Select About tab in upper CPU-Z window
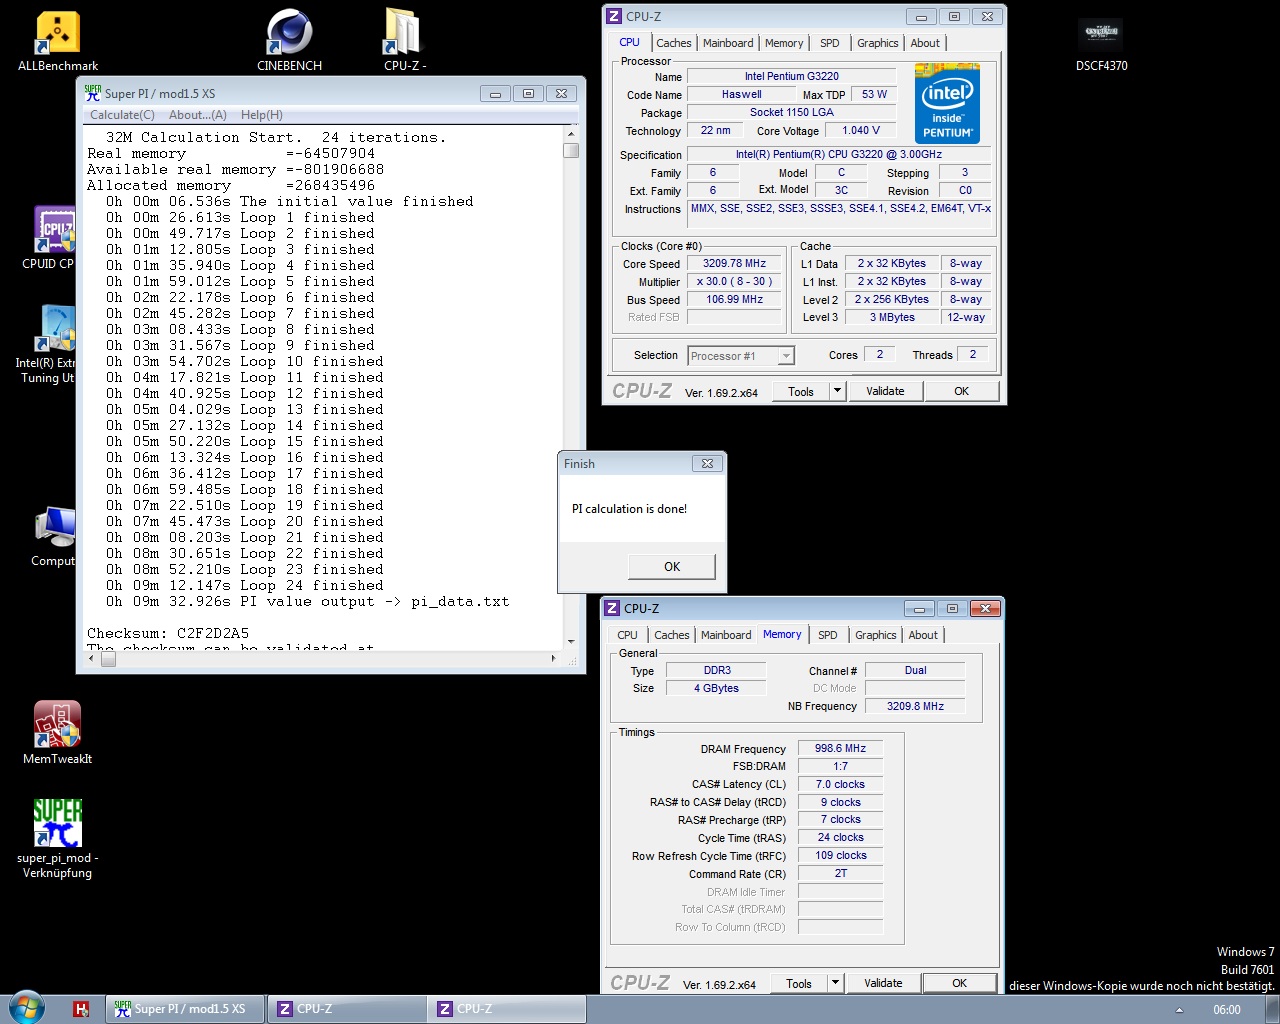The image size is (1280, 1024). (x=925, y=43)
